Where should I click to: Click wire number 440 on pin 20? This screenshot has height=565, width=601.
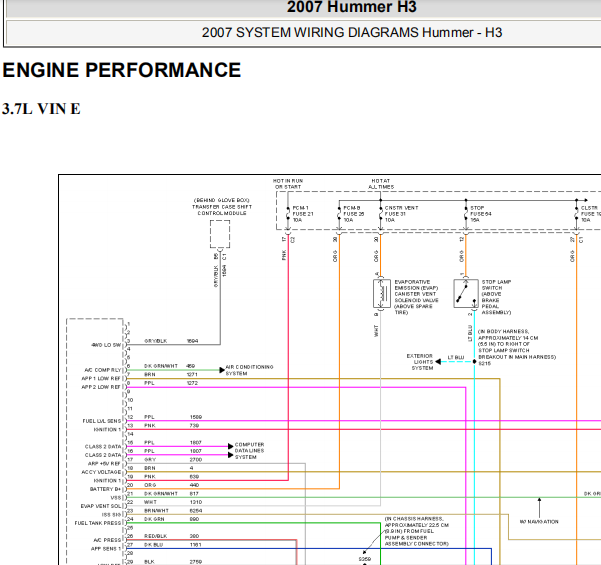[194, 485]
